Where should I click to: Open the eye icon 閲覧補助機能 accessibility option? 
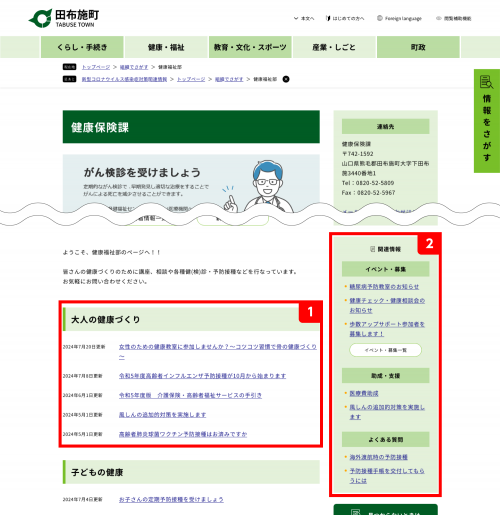pos(439,18)
